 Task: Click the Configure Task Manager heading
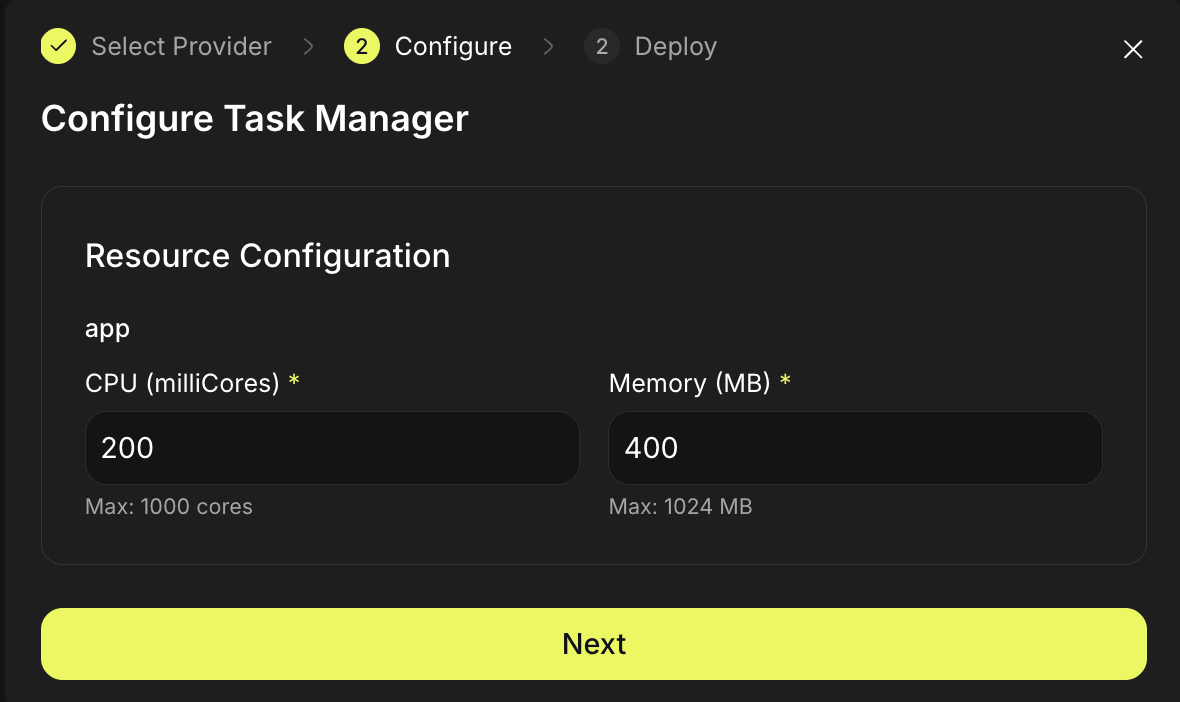254,119
